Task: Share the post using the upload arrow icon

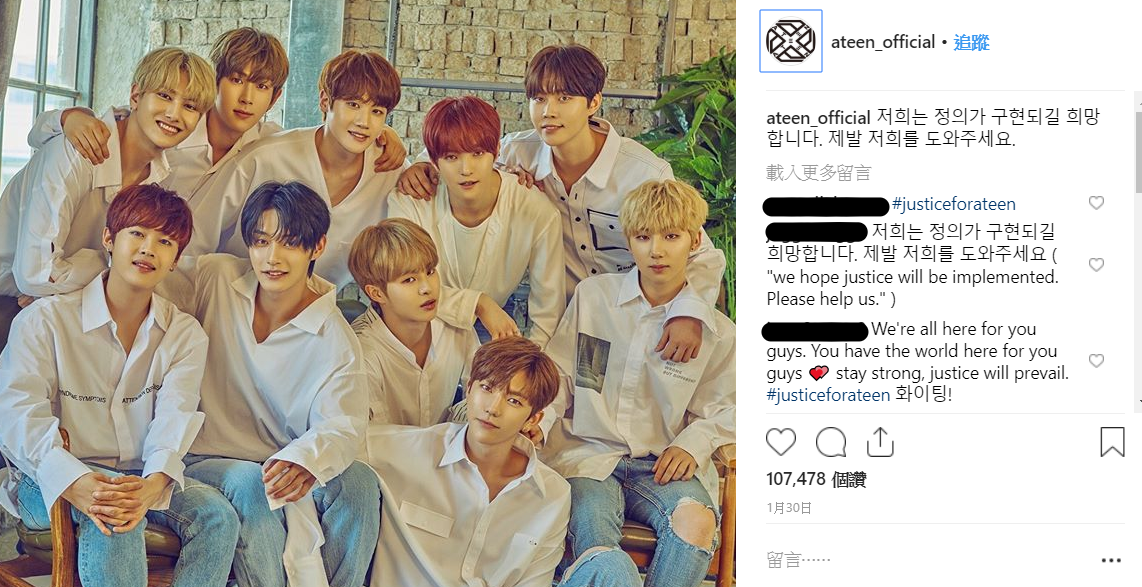Action: pos(880,441)
